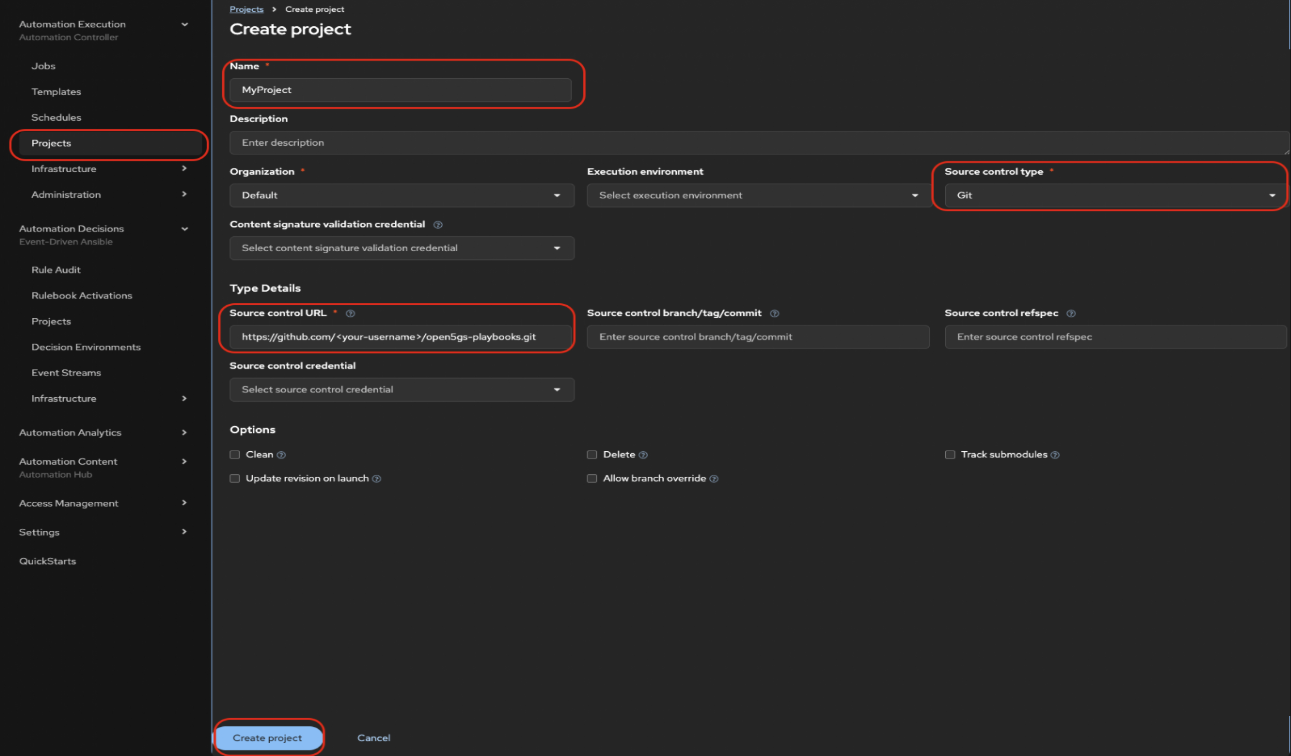
Task: Click the Description input field
Action: click(758, 143)
